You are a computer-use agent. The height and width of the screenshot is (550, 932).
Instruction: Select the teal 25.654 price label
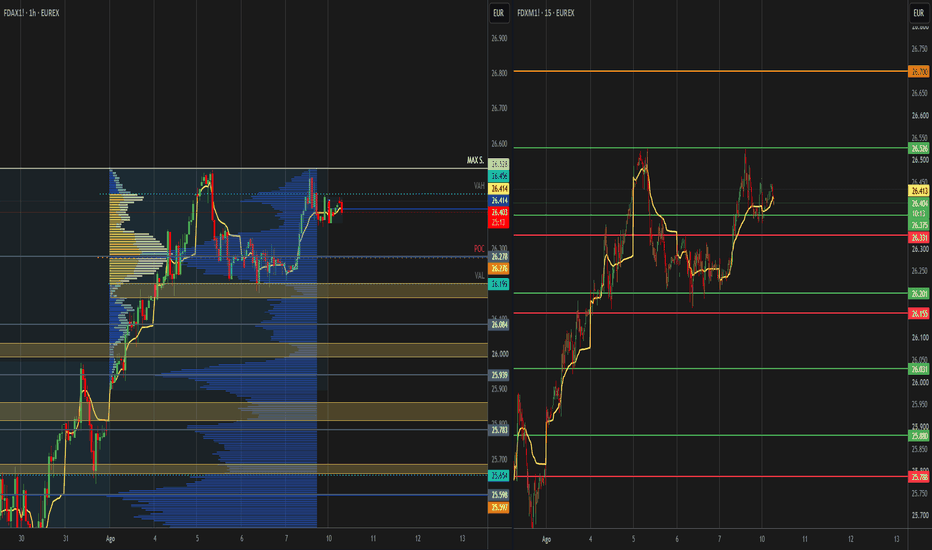coord(499,476)
